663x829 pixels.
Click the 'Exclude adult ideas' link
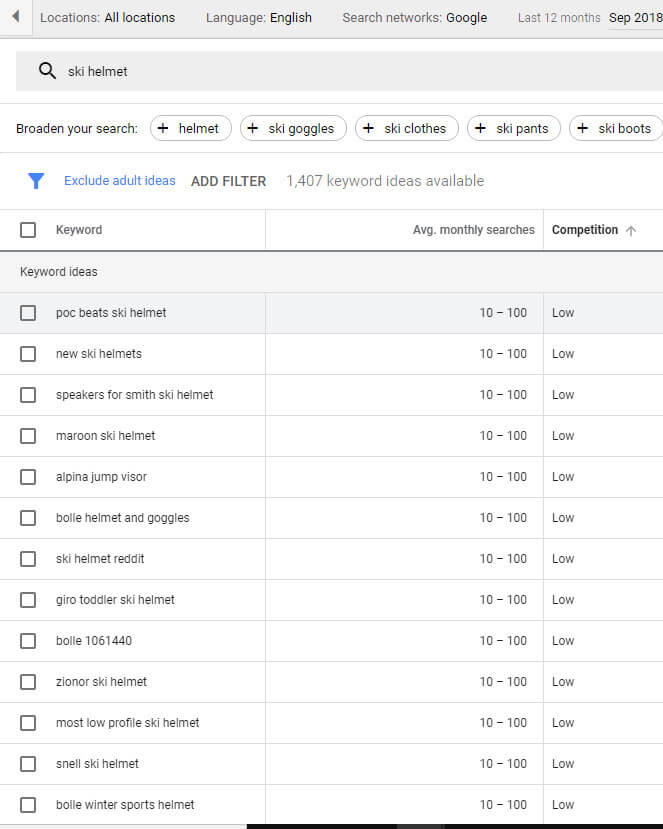[x=119, y=181]
